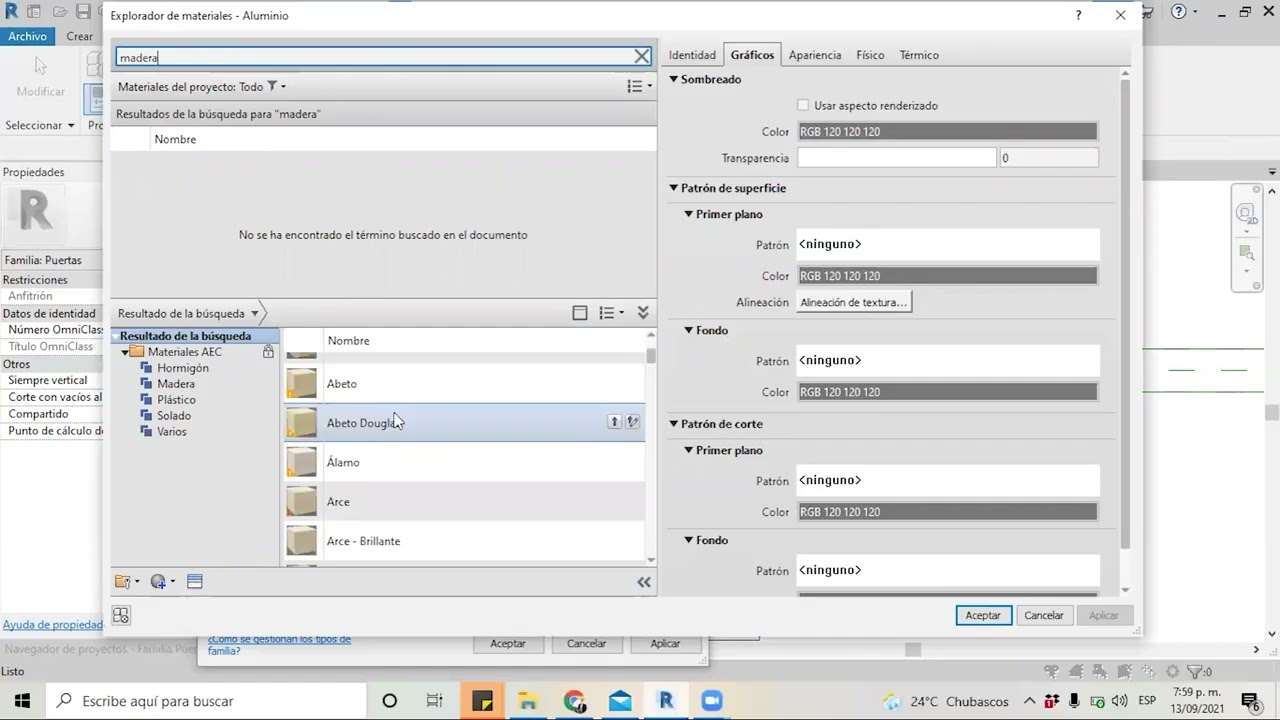1280x720 pixels.
Task: Click the Transparencia slider bar
Action: tap(897, 158)
